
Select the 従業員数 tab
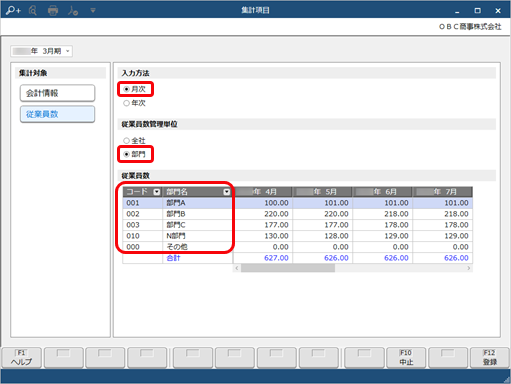coord(57,114)
